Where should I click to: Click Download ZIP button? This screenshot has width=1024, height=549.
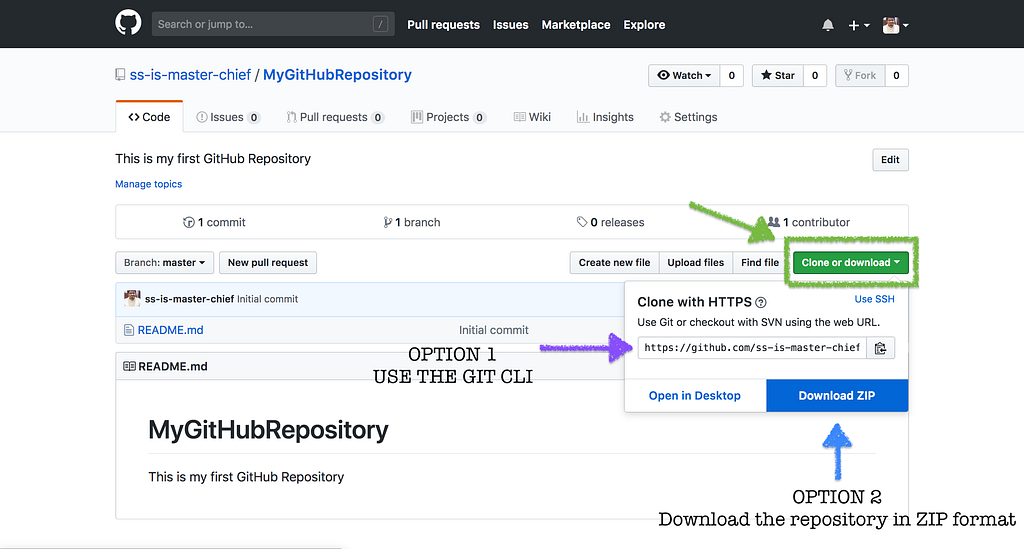tap(837, 396)
